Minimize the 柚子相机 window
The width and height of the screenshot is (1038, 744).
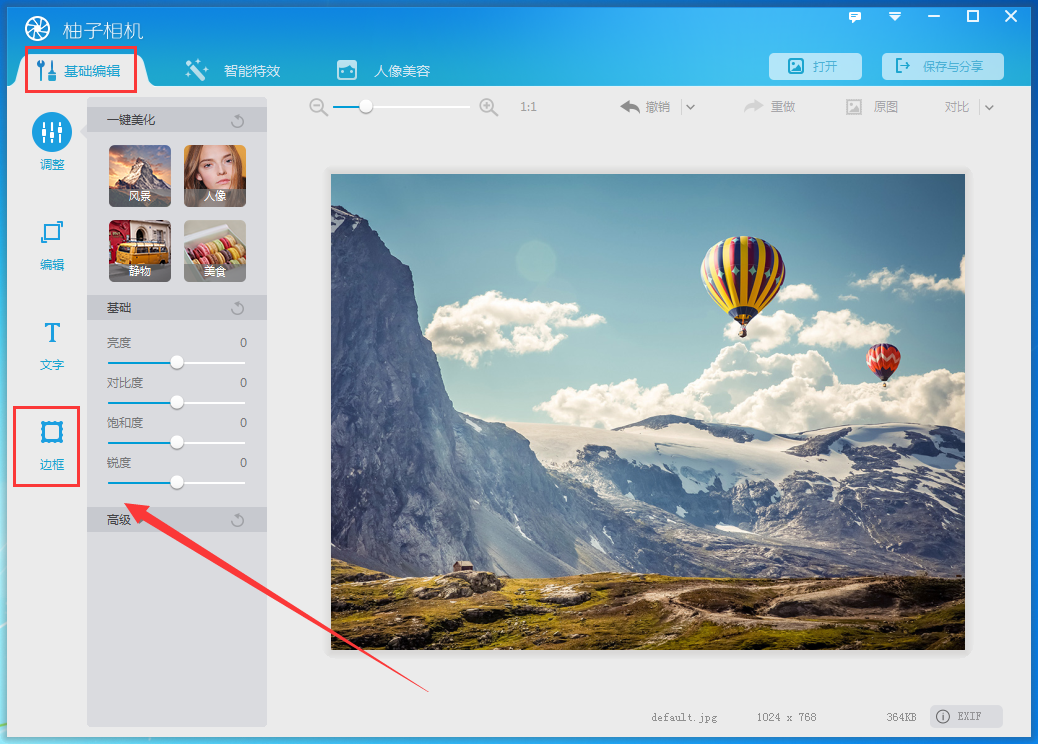coord(934,17)
